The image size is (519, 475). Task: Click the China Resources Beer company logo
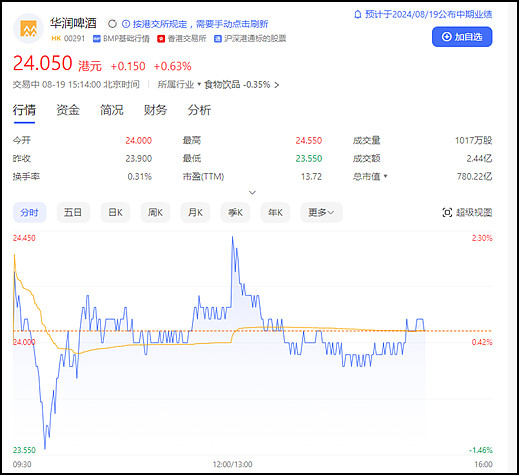(x=28, y=29)
